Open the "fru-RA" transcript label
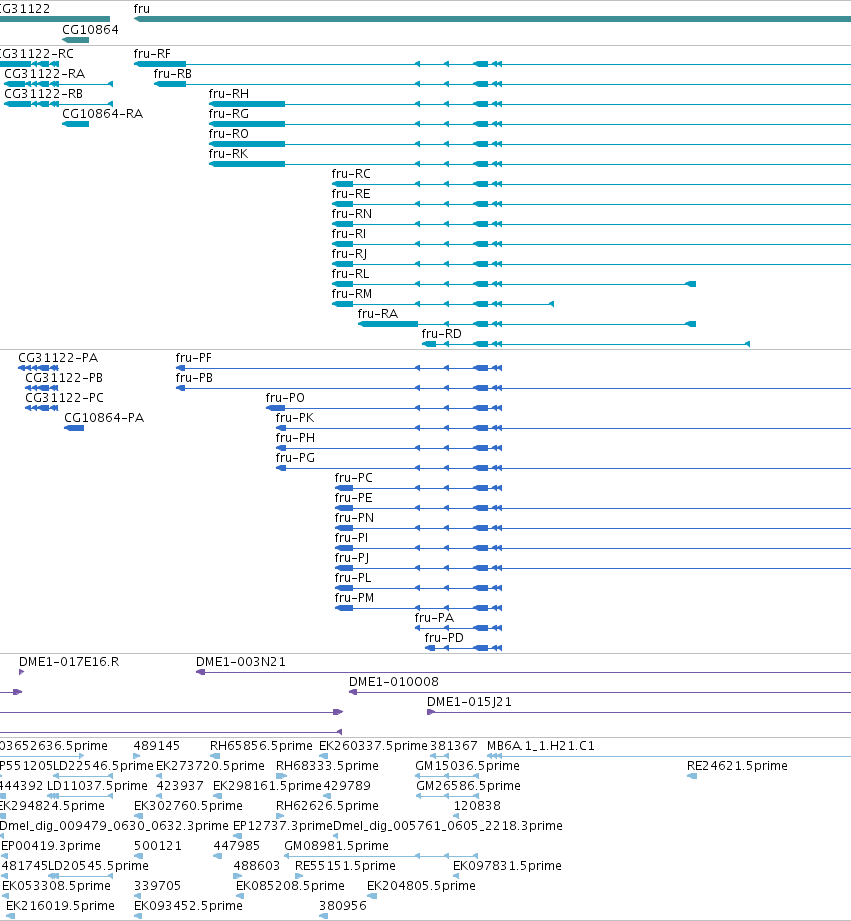This screenshot has width=851, height=921. coord(378,313)
